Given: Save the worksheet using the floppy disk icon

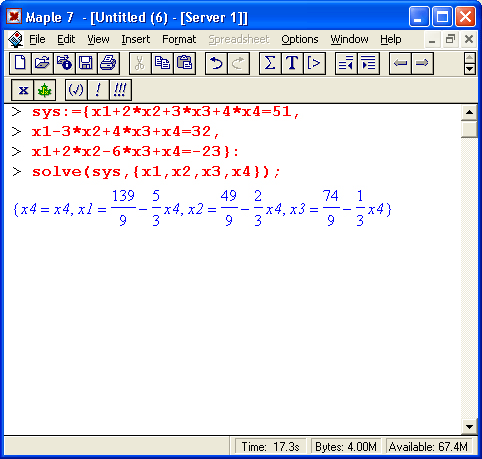Looking at the screenshot, I should pyautogui.click(x=86, y=63).
